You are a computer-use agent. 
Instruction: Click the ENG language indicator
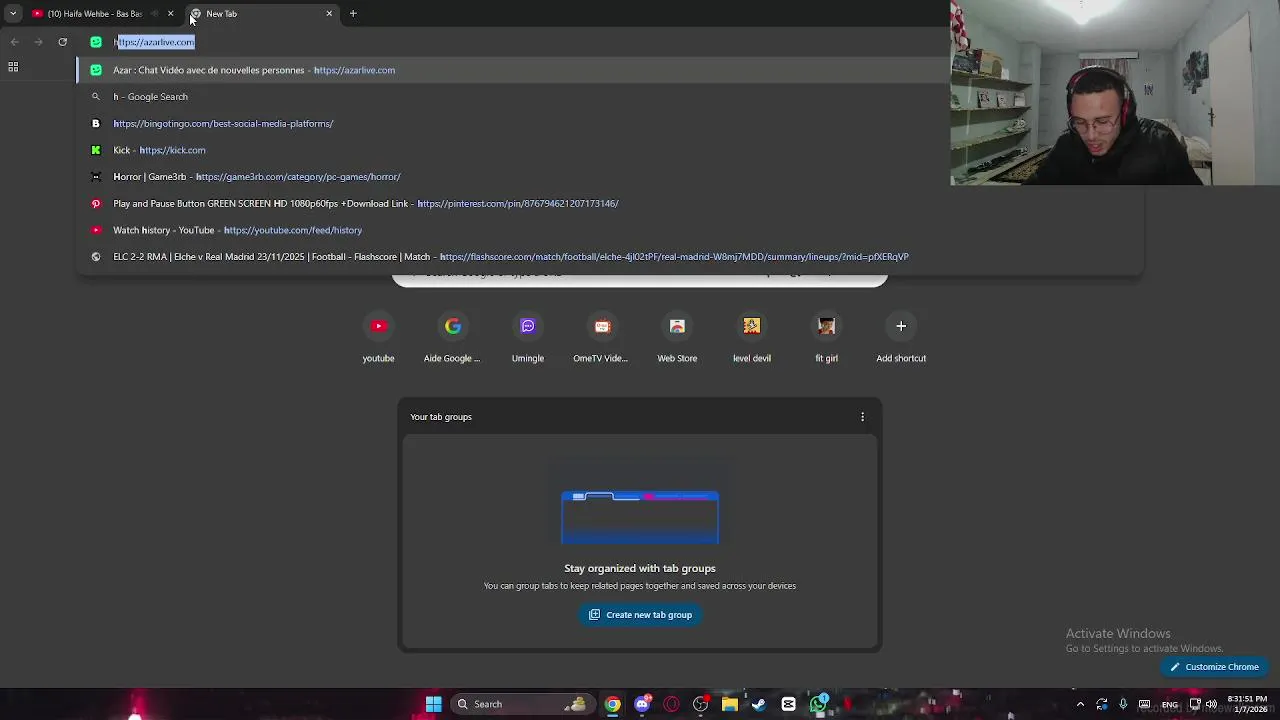pos(1169,704)
